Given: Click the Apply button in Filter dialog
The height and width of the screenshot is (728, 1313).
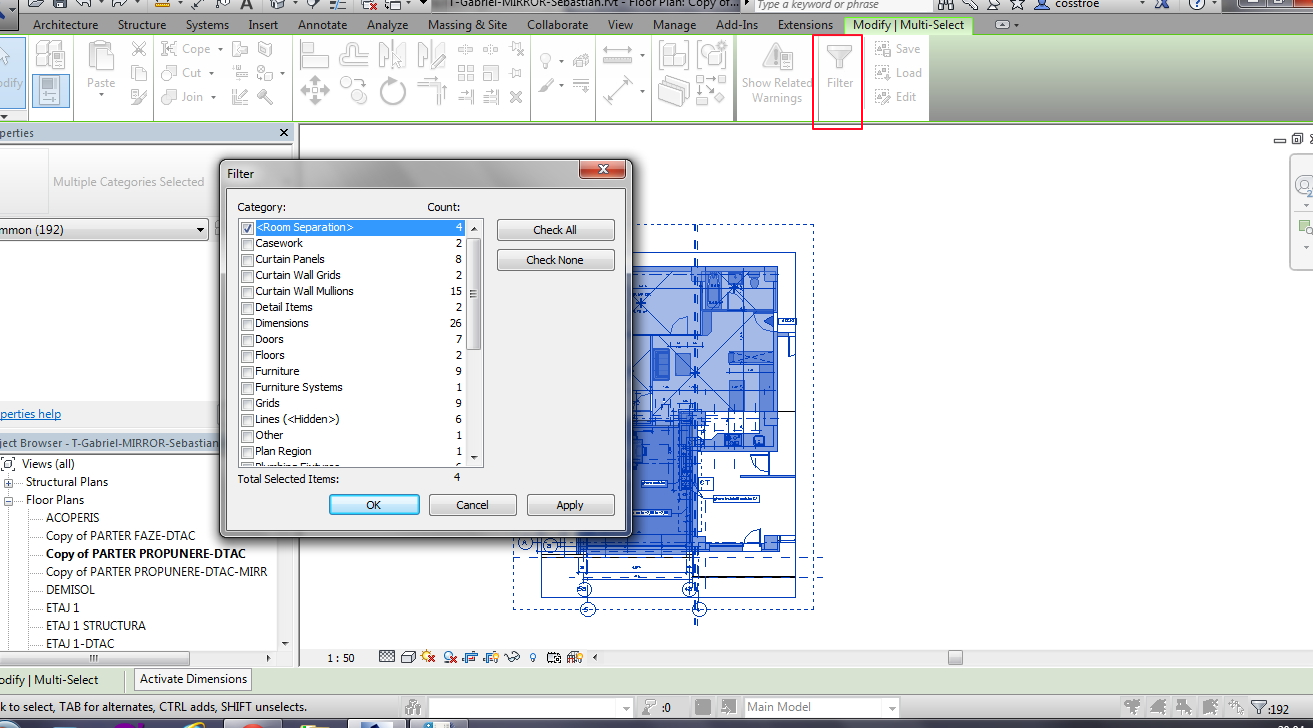Looking at the screenshot, I should click(570, 505).
